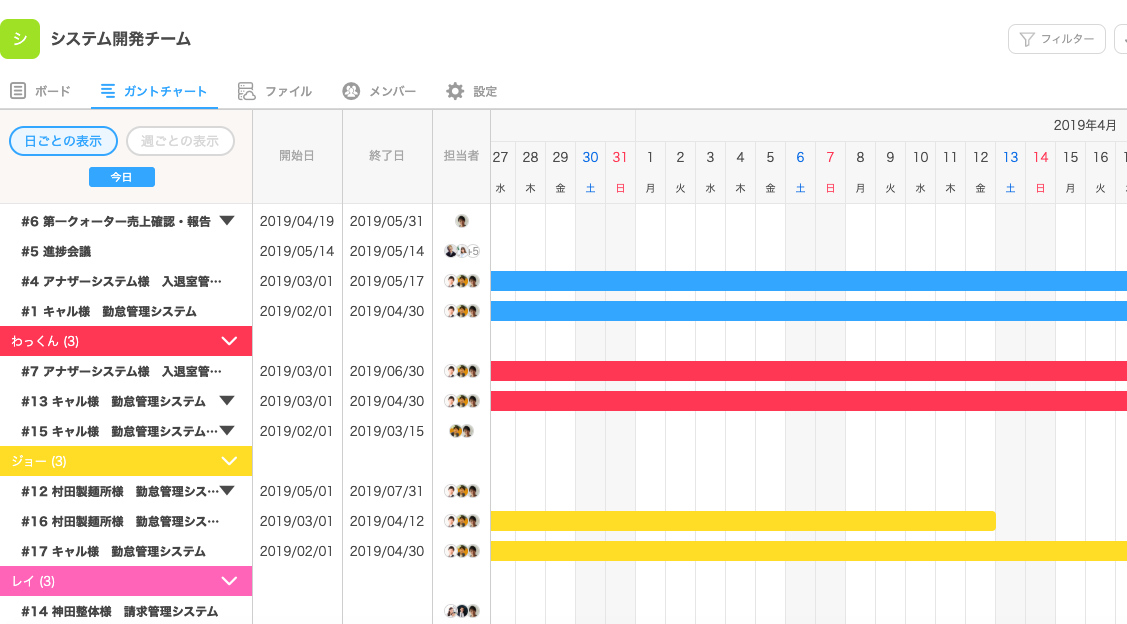Screen dimensions: 1127x624
Task: Collapse the わっくん (3) group chevron
Action: (x=229, y=341)
